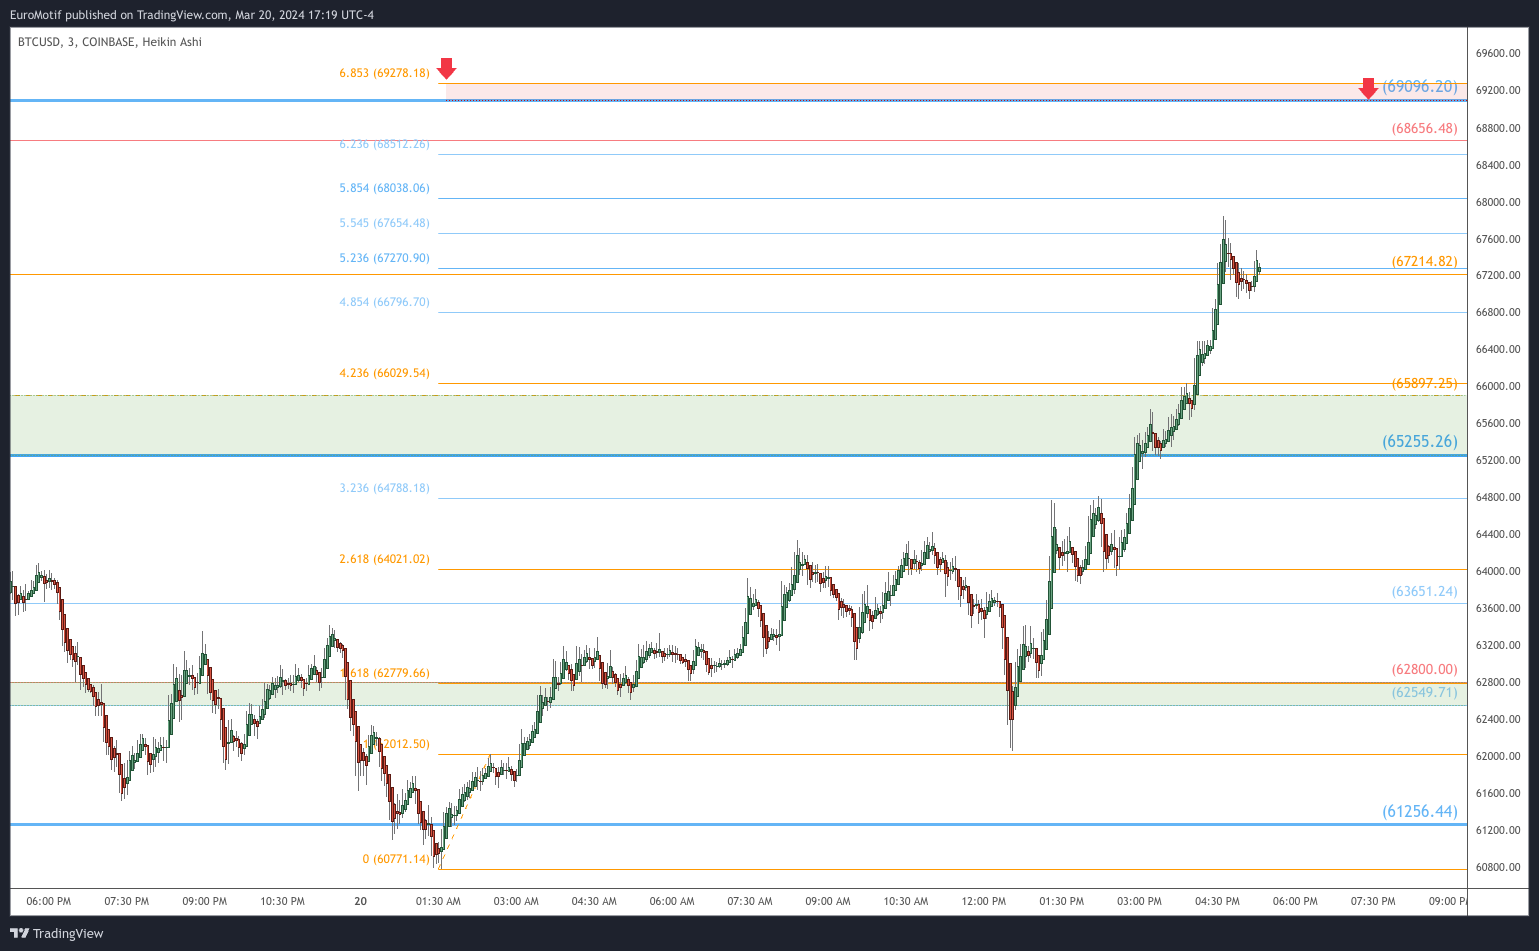Click the 07:30 AM time axis label

(750, 901)
